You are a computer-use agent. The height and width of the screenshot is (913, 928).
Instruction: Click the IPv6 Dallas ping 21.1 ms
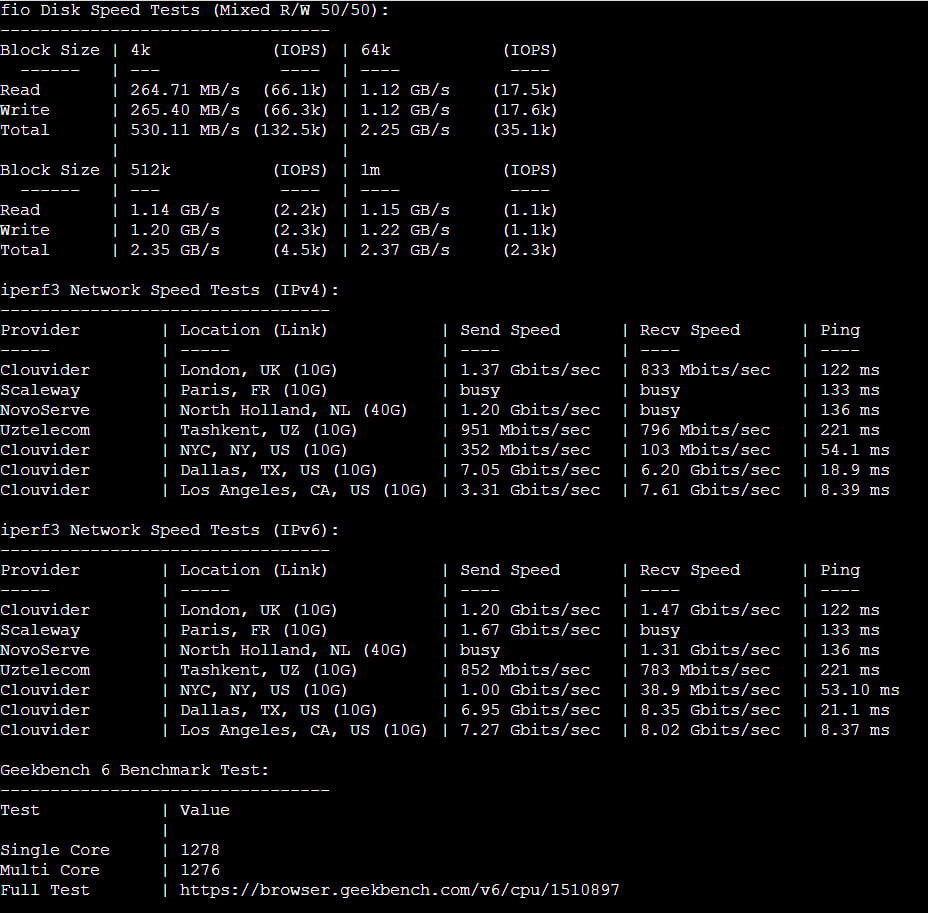tap(855, 711)
